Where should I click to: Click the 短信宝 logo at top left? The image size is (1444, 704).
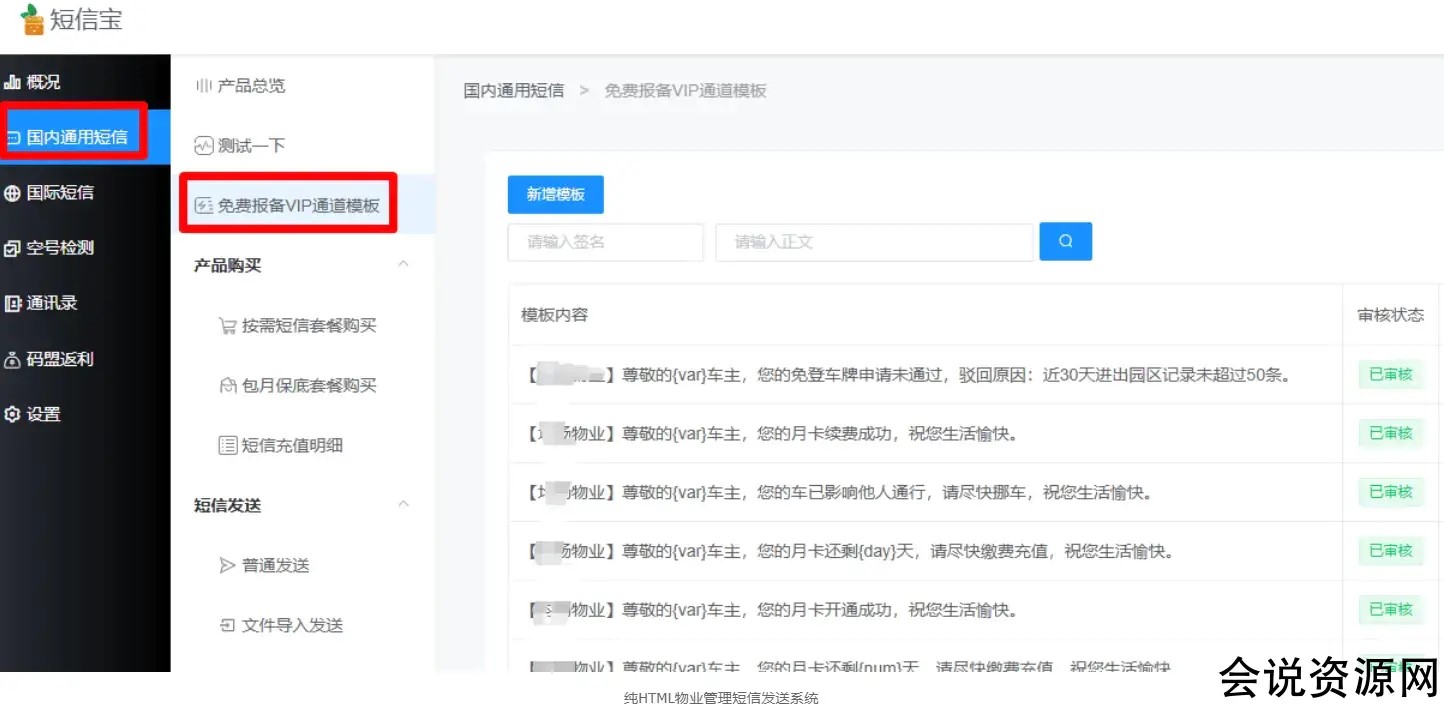[72, 20]
